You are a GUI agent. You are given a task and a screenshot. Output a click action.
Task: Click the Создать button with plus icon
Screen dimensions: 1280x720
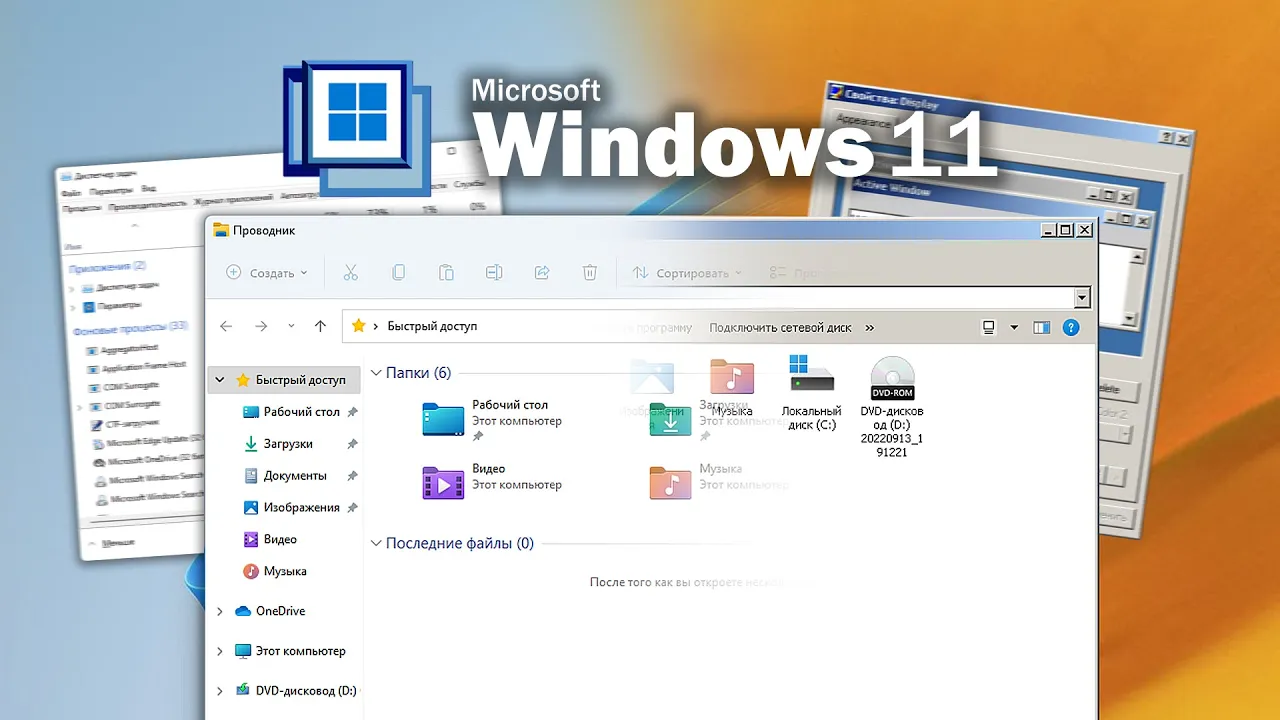[267, 272]
